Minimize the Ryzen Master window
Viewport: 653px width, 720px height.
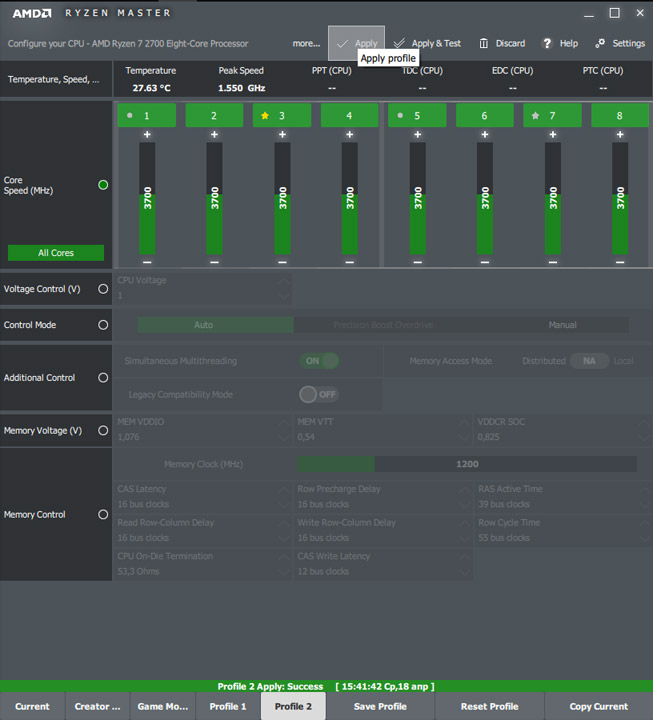[x=589, y=16]
